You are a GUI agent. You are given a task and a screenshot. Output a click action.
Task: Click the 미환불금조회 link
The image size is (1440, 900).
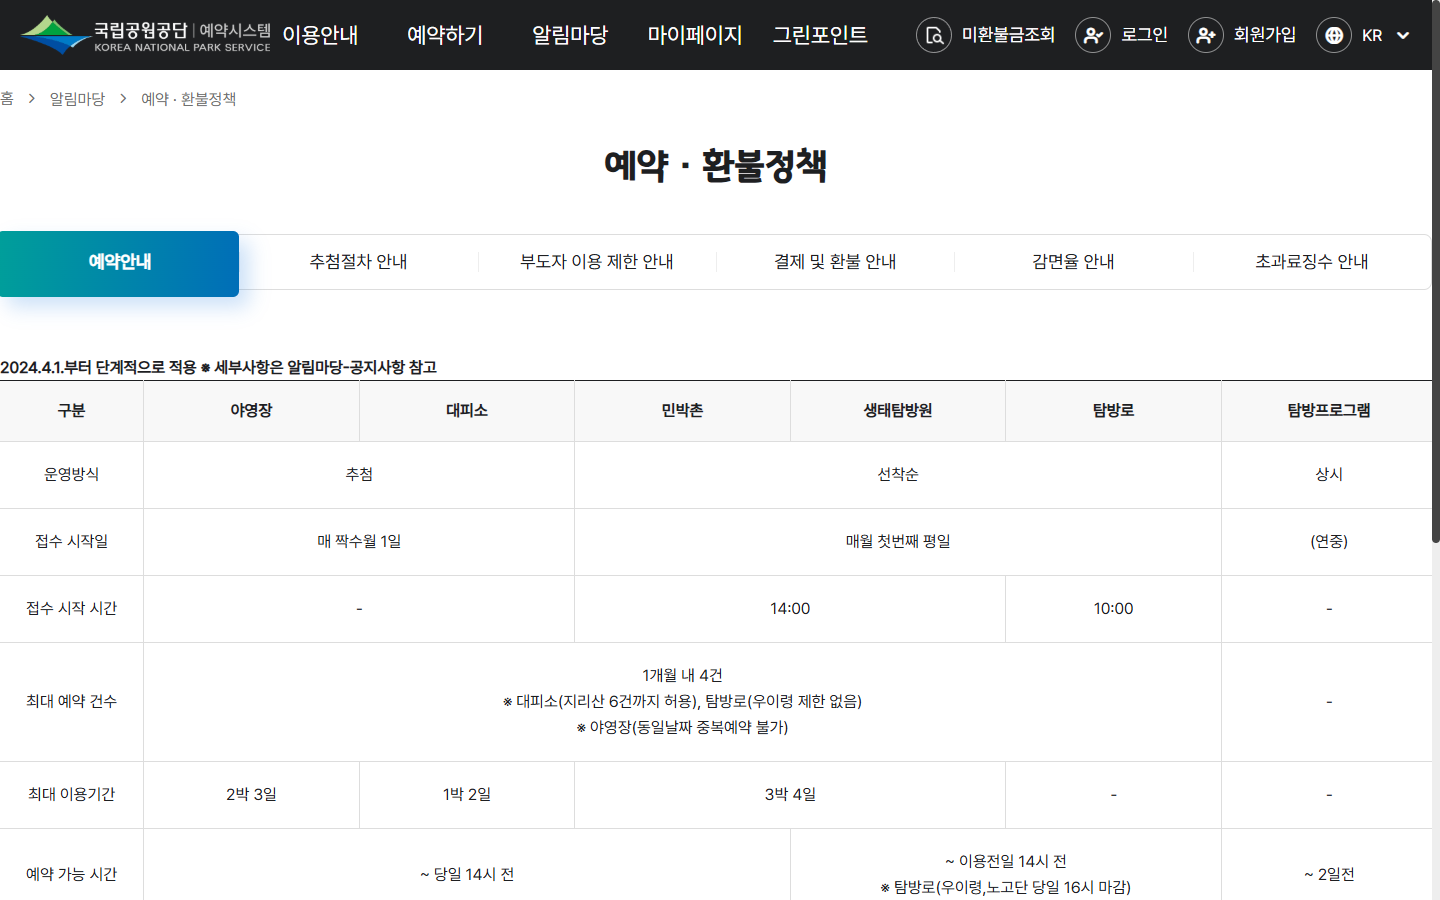coord(1008,35)
